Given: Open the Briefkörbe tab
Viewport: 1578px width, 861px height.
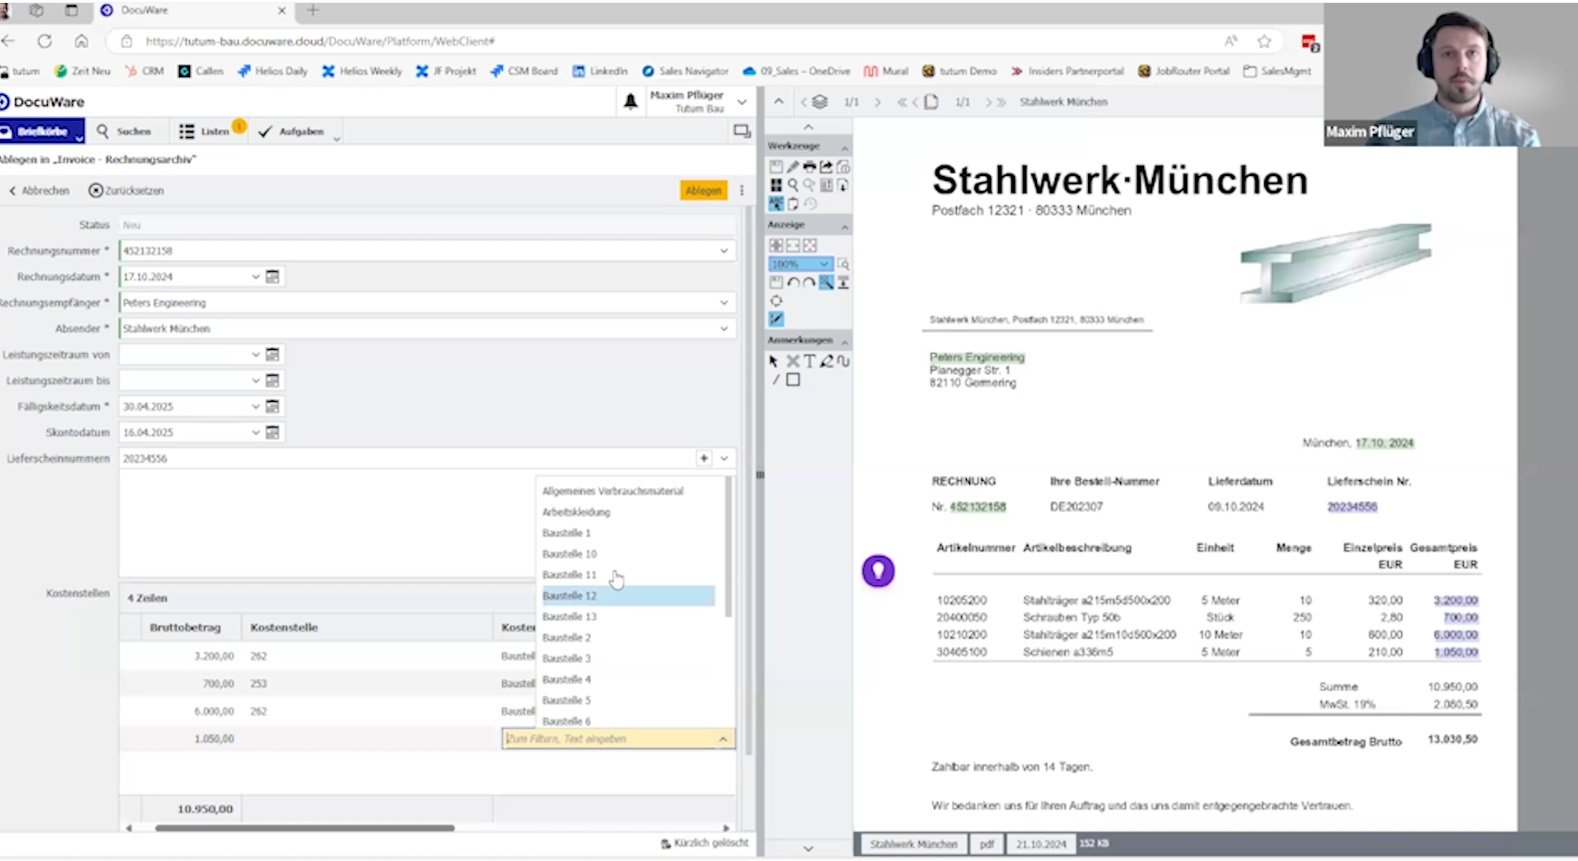Looking at the screenshot, I should coord(42,131).
